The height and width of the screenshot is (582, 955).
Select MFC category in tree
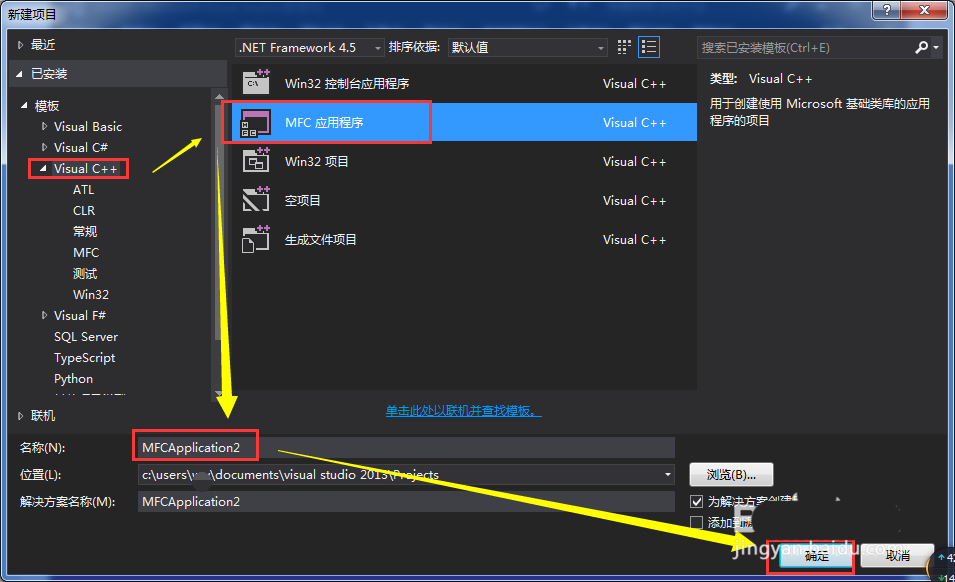click(86, 253)
